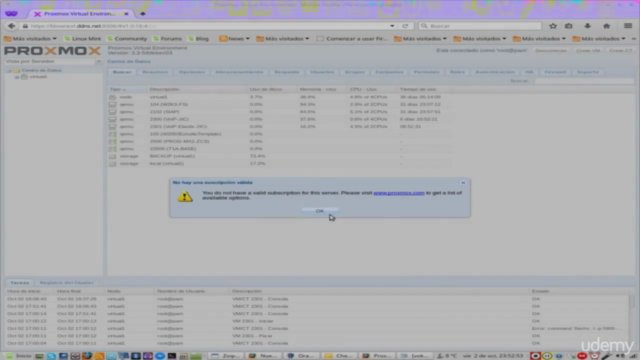Close the Proxmox Virtual Environment browser tab
640x360 pixels.
(126, 14)
